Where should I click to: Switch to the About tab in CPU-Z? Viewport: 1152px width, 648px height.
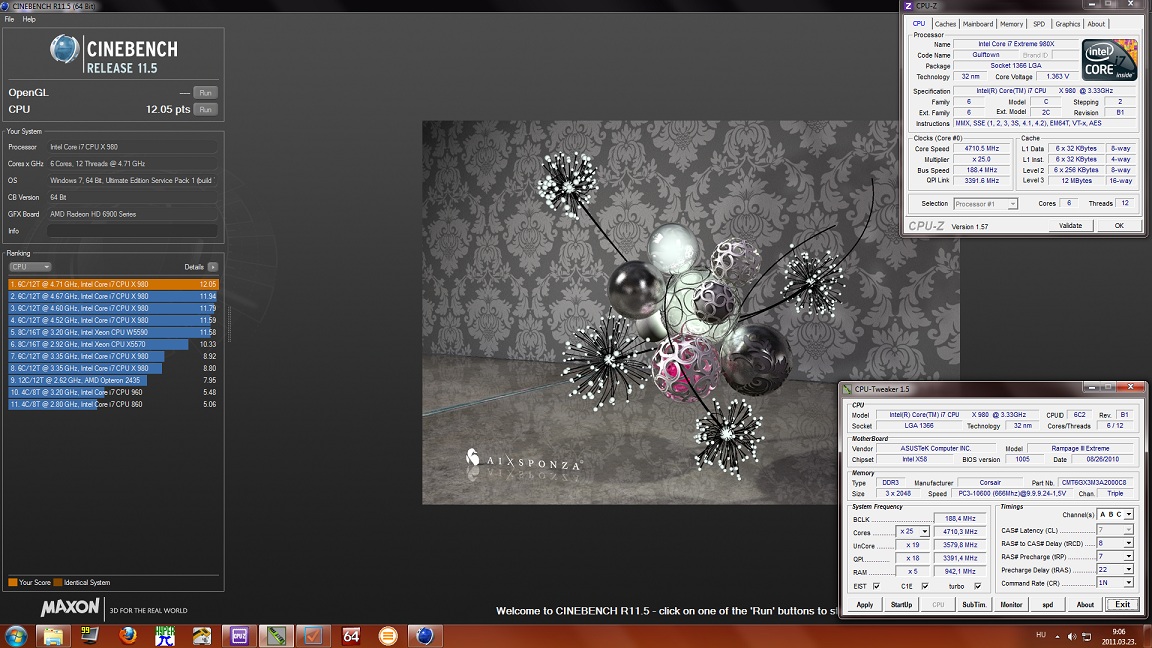(1096, 24)
